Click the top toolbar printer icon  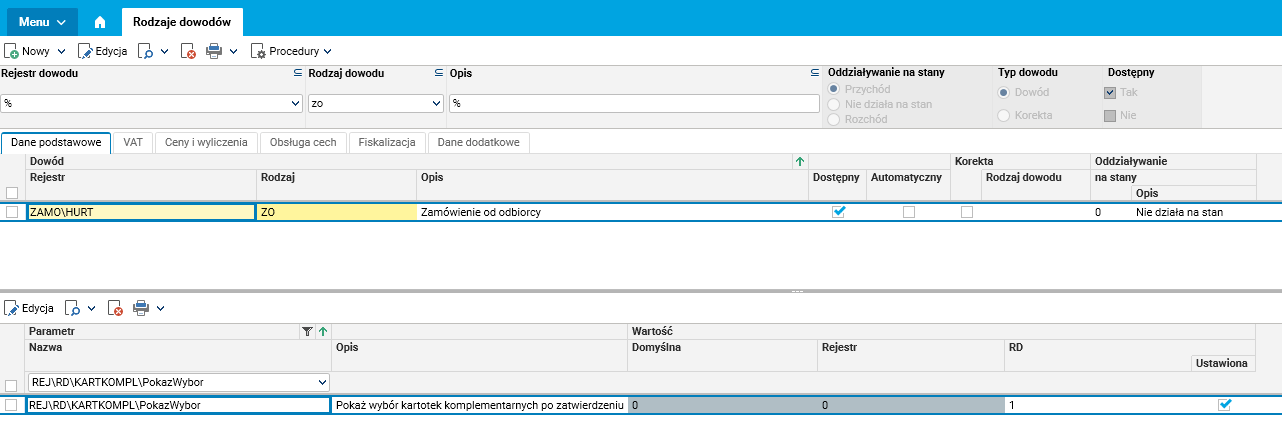click(214, 51)
